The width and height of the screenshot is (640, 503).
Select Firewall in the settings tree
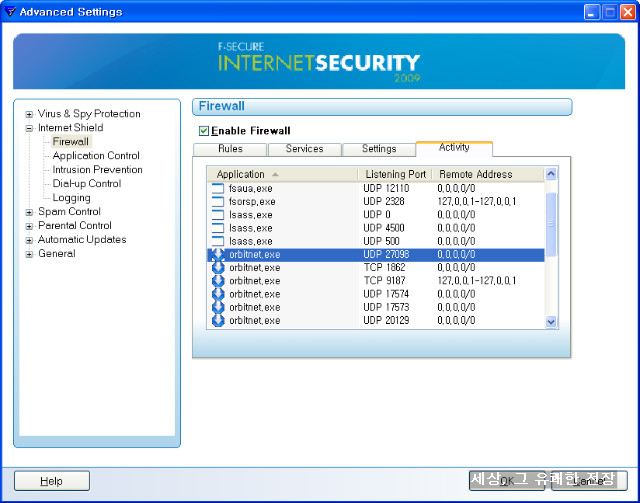point(71,142)
